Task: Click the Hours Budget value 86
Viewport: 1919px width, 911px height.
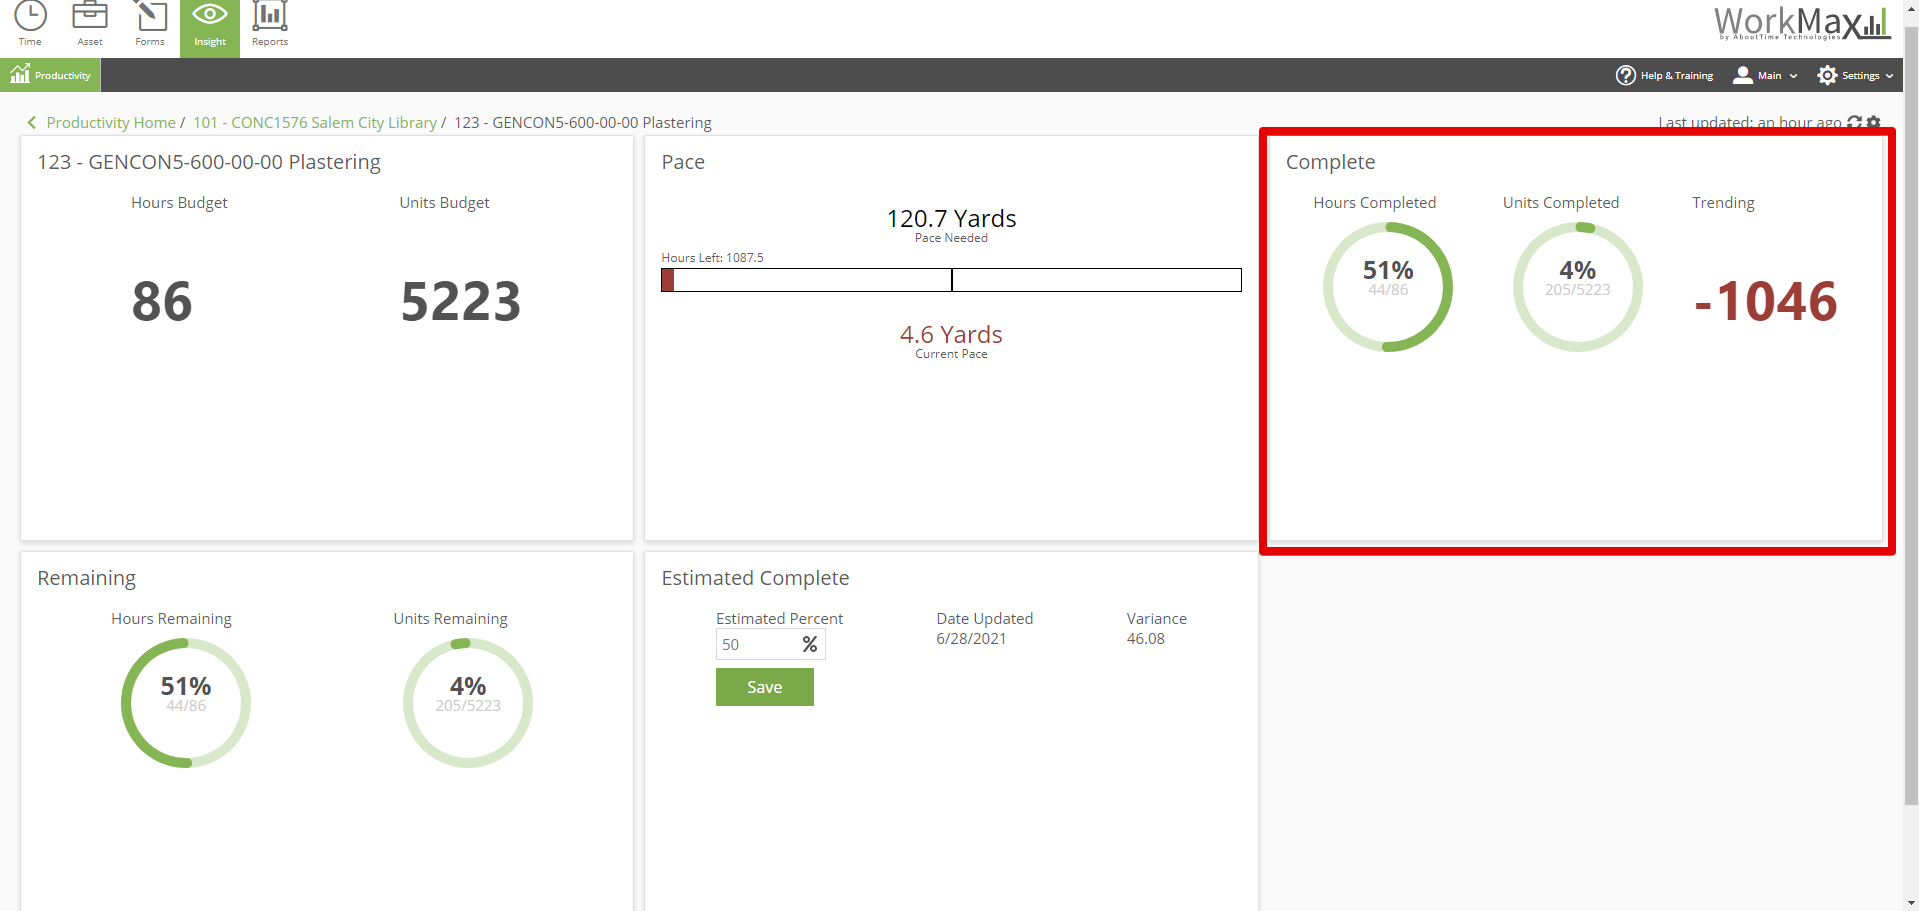Action: pos(162,301)
